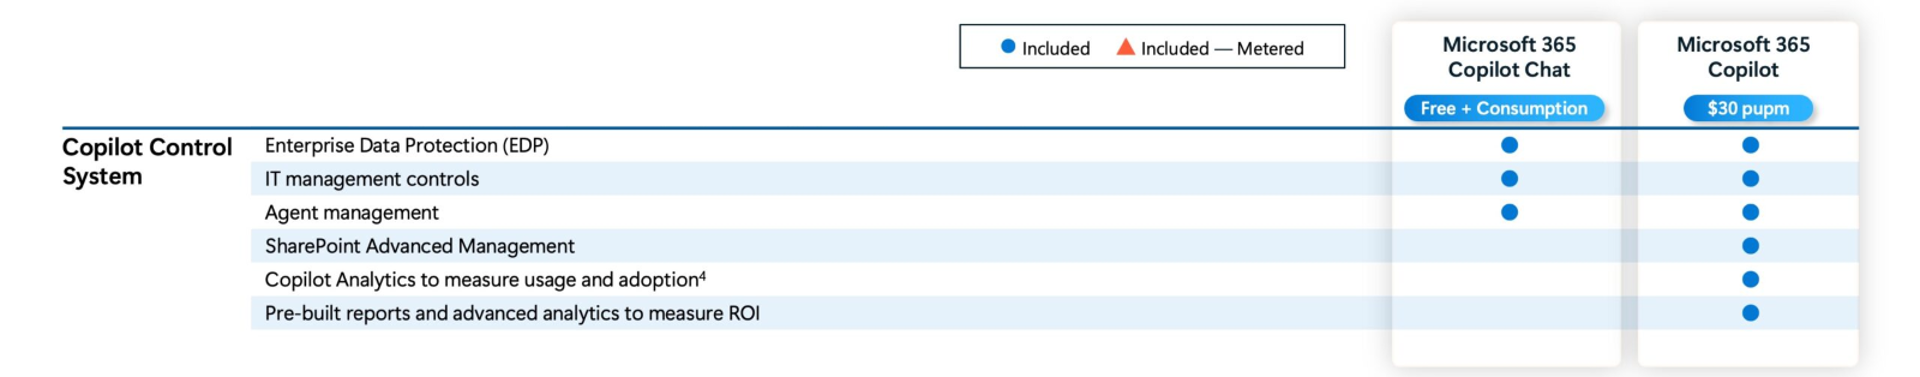1920x377 pixels.
Task: Click the Included — Metered legend text
Action: click(x=1222, y=48)
